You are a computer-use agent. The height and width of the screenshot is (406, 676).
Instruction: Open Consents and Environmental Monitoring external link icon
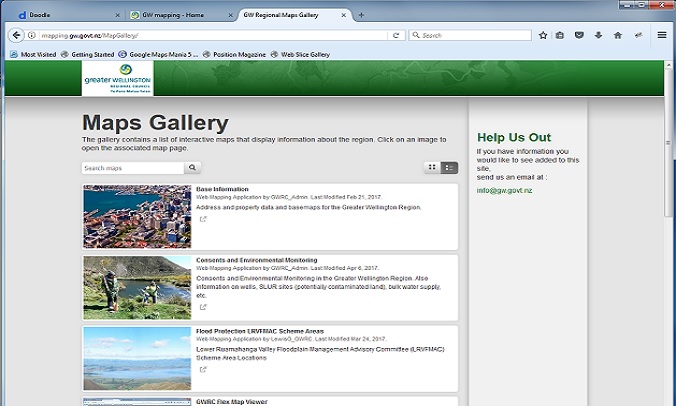pos(203,307)
